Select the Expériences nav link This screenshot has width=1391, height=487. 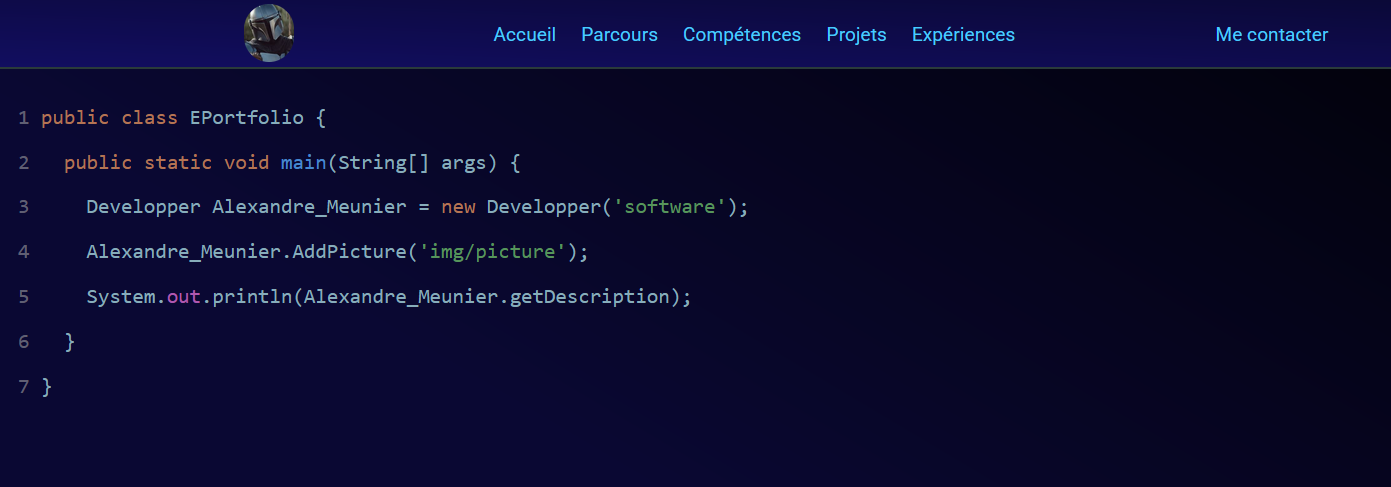(963, 35)
